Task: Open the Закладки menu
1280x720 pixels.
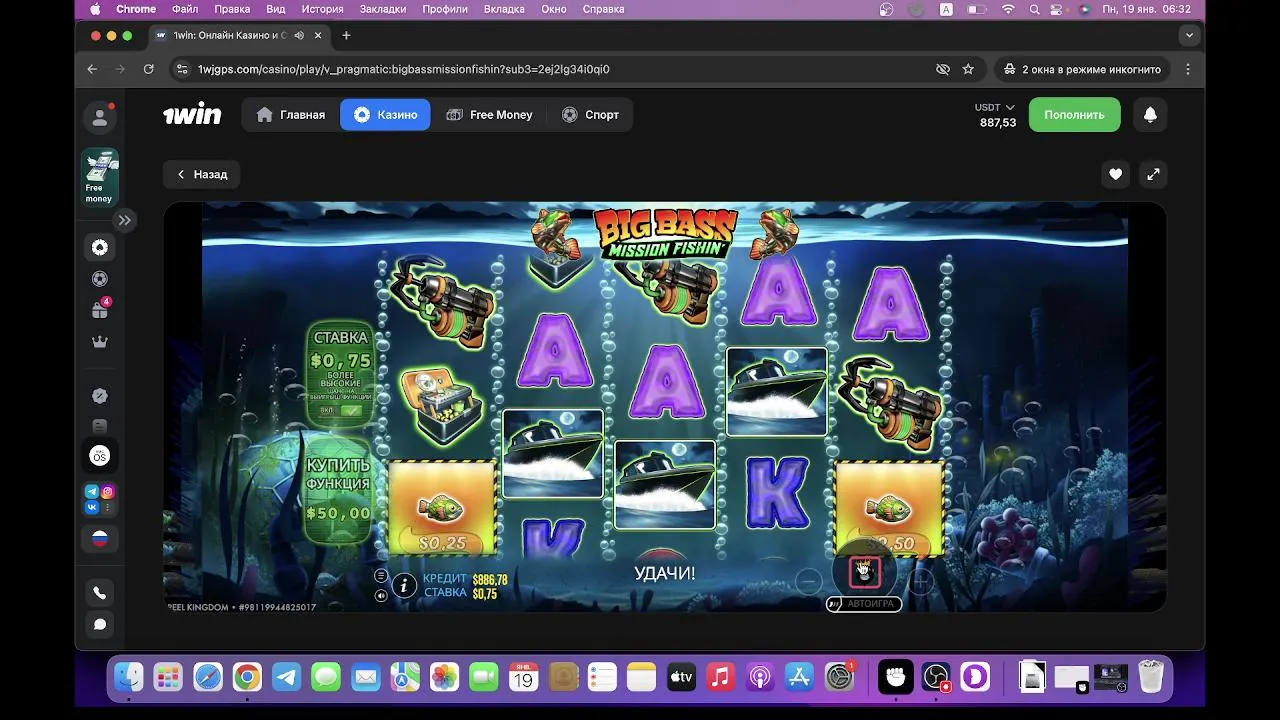Action: pyautogui.click(x=382, y=9)
